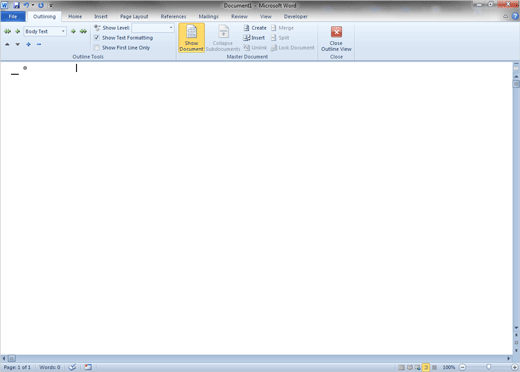Promote to Heading 1 double-arrow icon
This screenshot has width=520, height=372.
click(x=7, y=31)
